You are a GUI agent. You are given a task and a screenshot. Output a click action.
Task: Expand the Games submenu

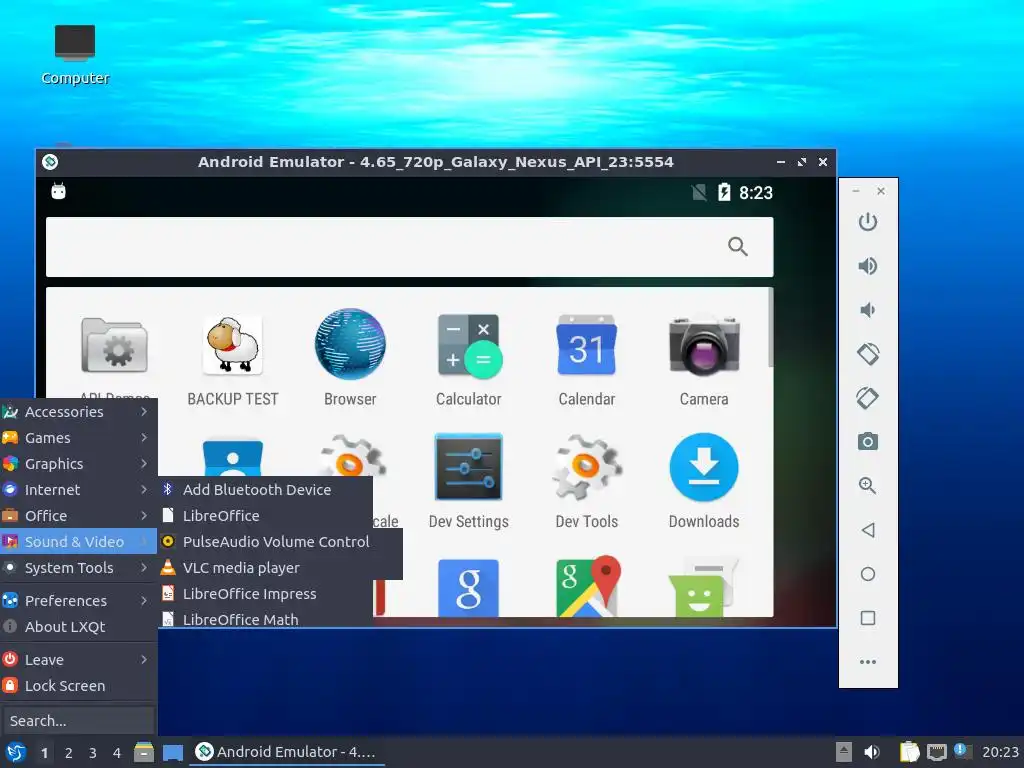coord(78,438)
